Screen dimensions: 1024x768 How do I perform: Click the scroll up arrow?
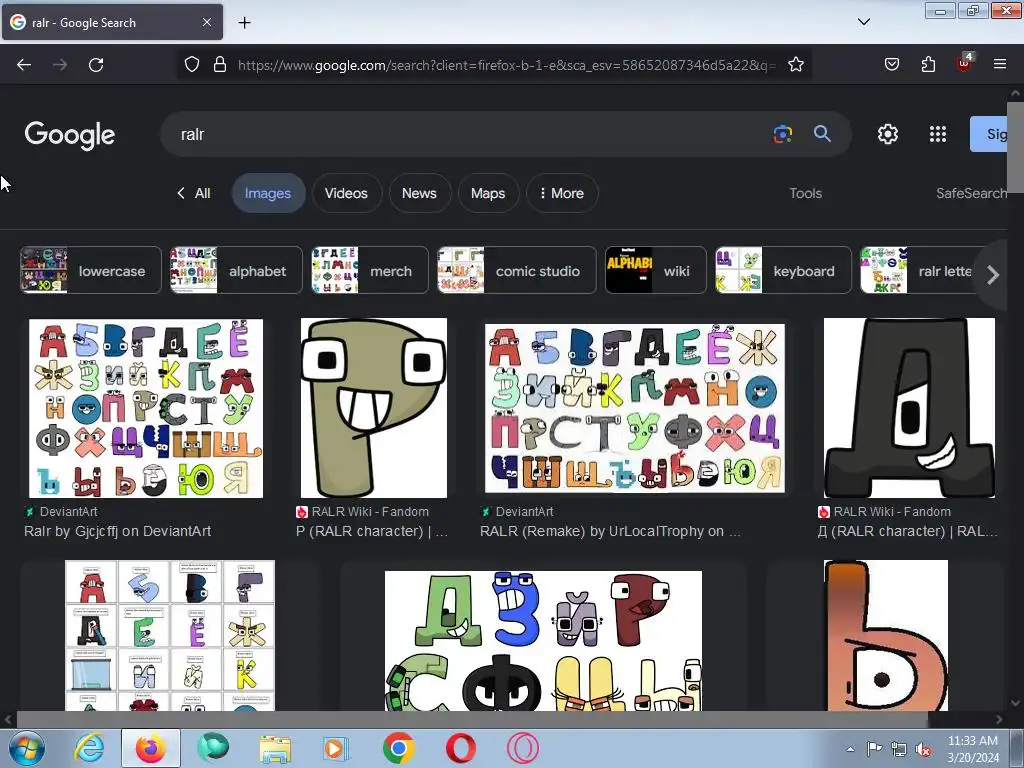1016,93
